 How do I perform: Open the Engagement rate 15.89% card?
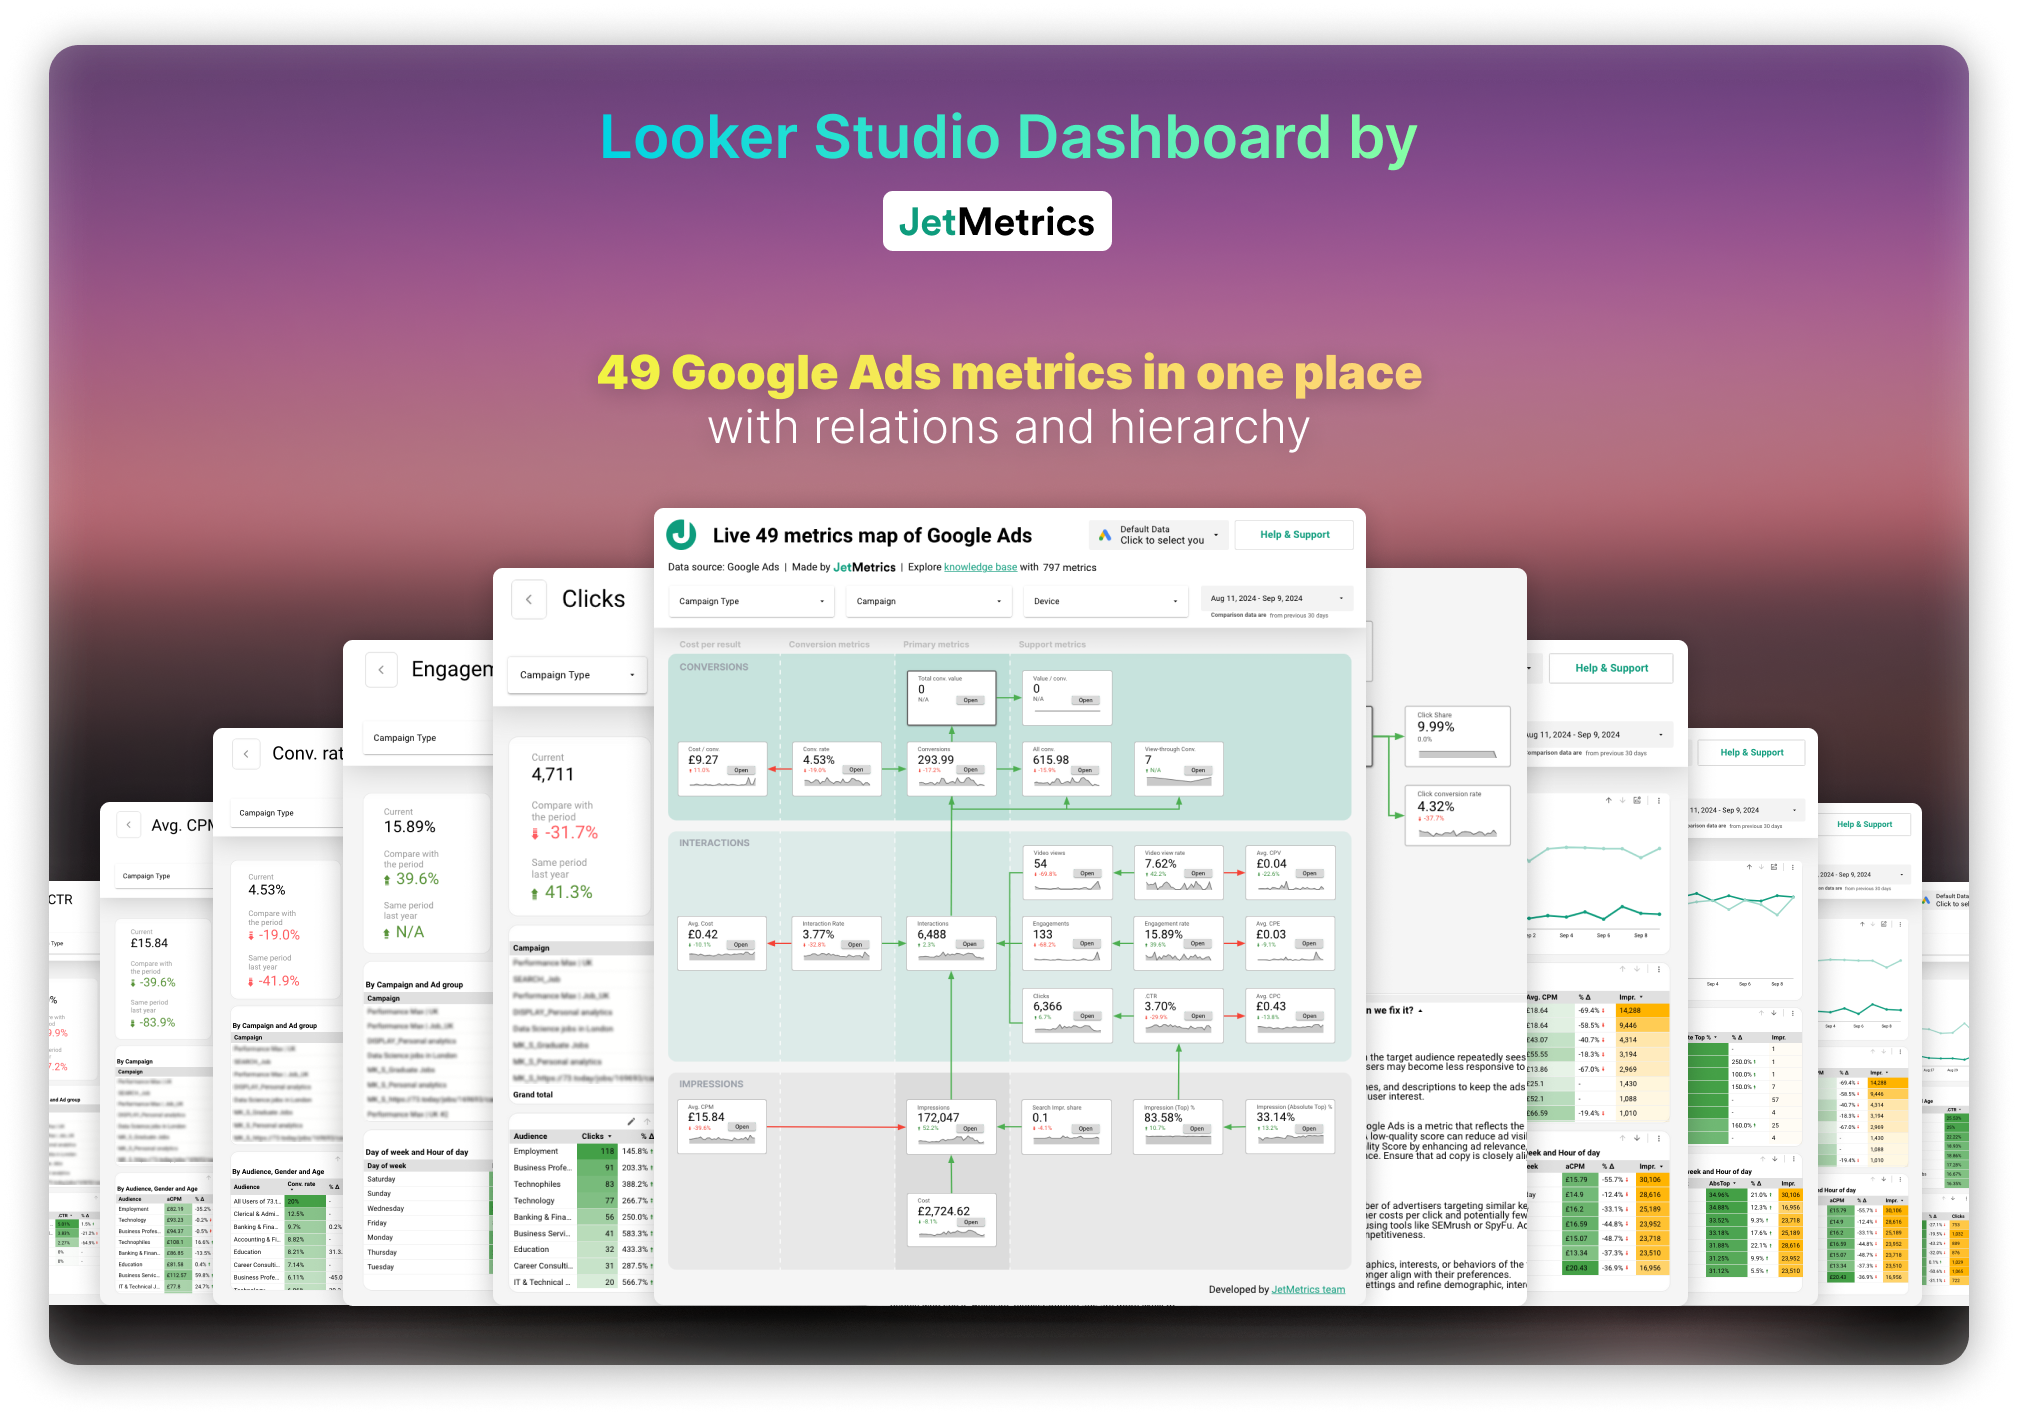tap(1198, 943)
